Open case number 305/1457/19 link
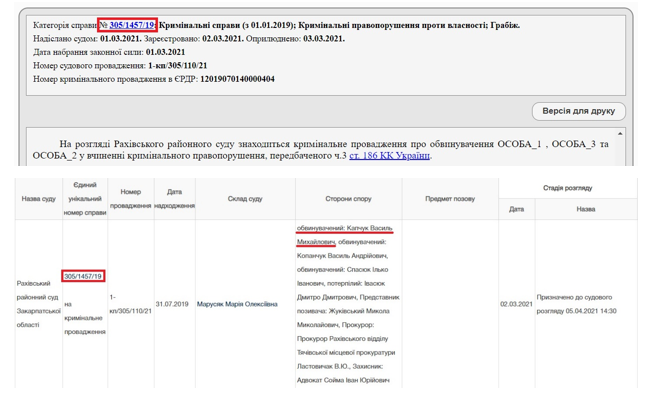657x403 pixels. click(x=133, y=23)
